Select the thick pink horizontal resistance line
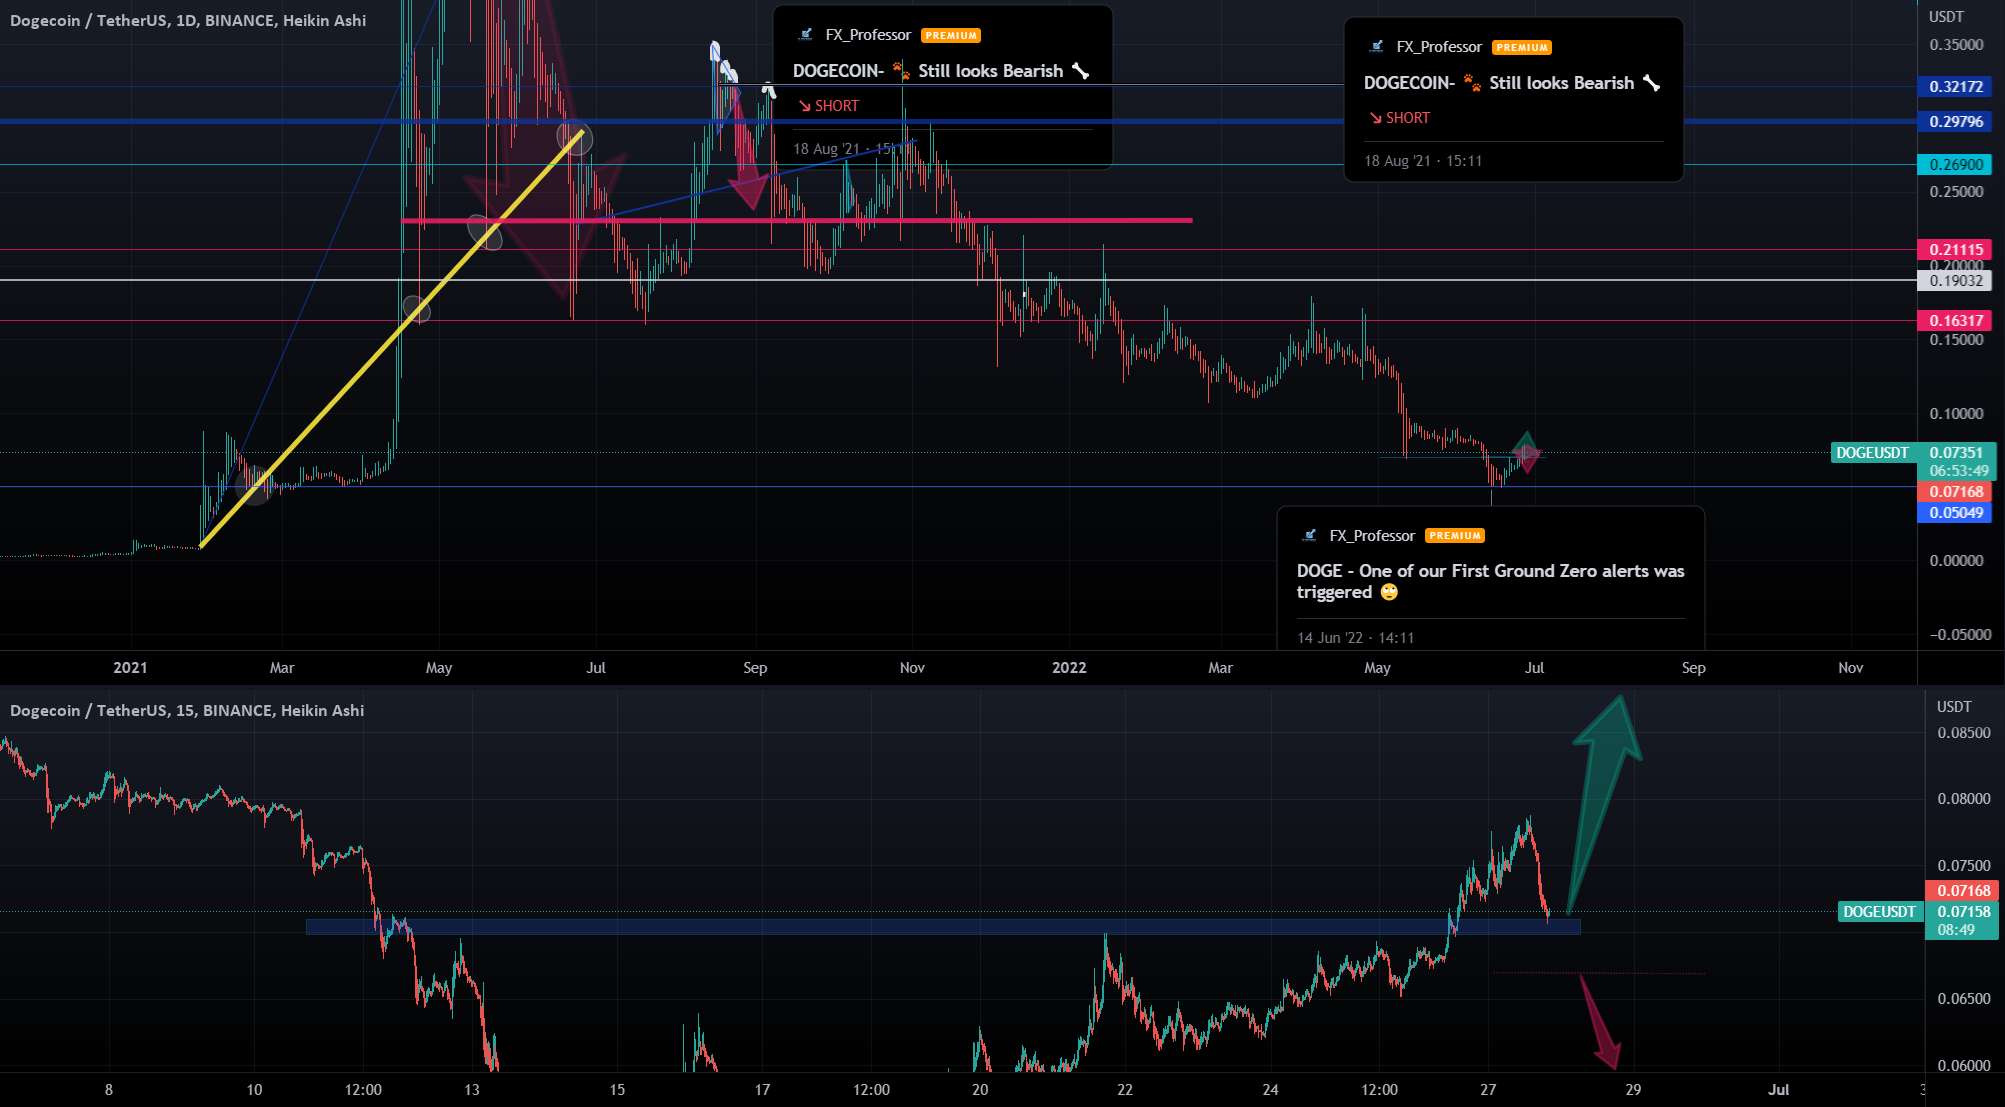 click(796, 220)
